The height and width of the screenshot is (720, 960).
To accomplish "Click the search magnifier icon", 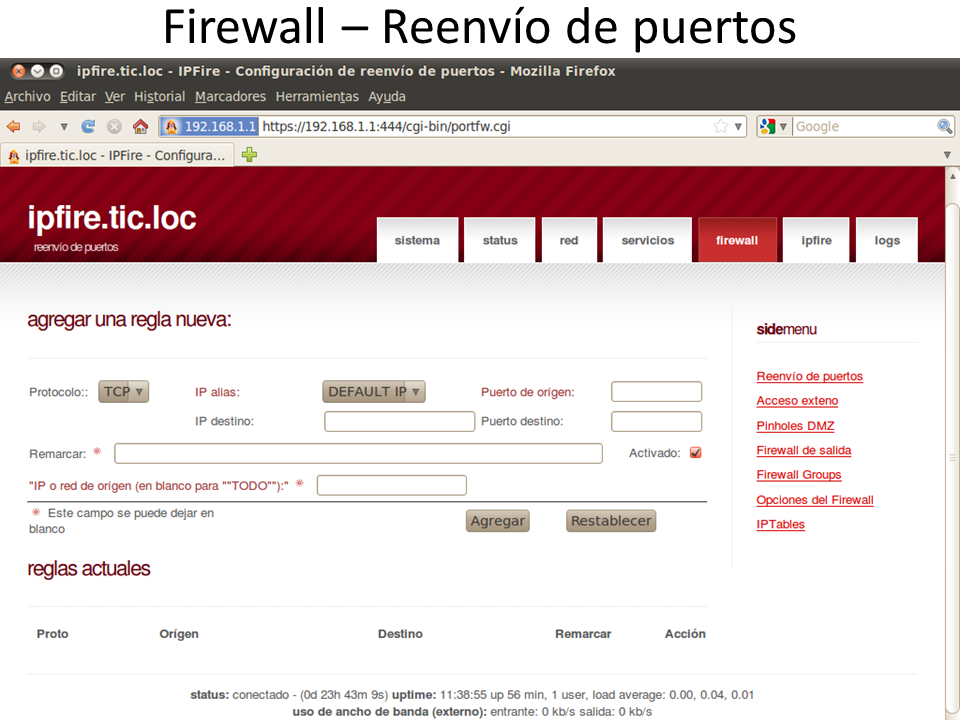I will tap(944, 127).
